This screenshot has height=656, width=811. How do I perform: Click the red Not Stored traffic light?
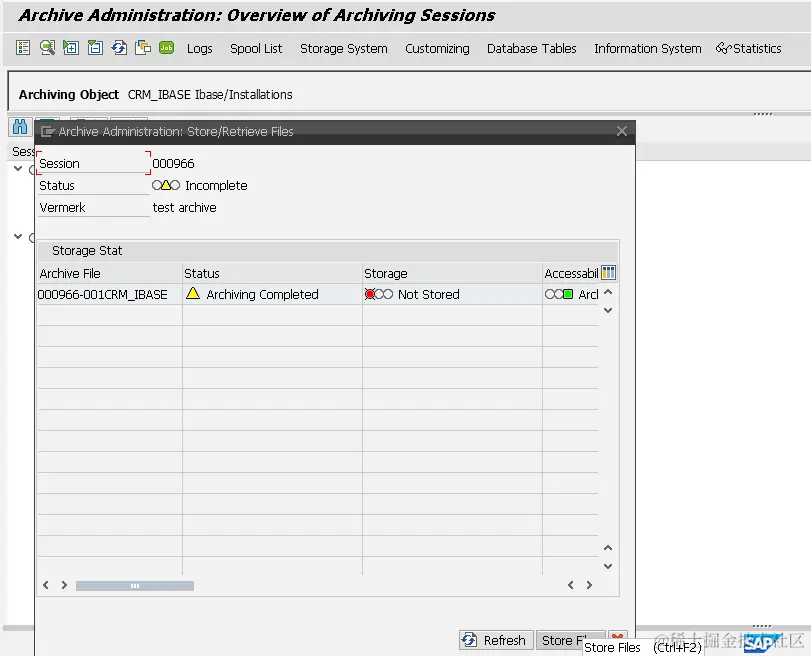click(x=378, y=294)
